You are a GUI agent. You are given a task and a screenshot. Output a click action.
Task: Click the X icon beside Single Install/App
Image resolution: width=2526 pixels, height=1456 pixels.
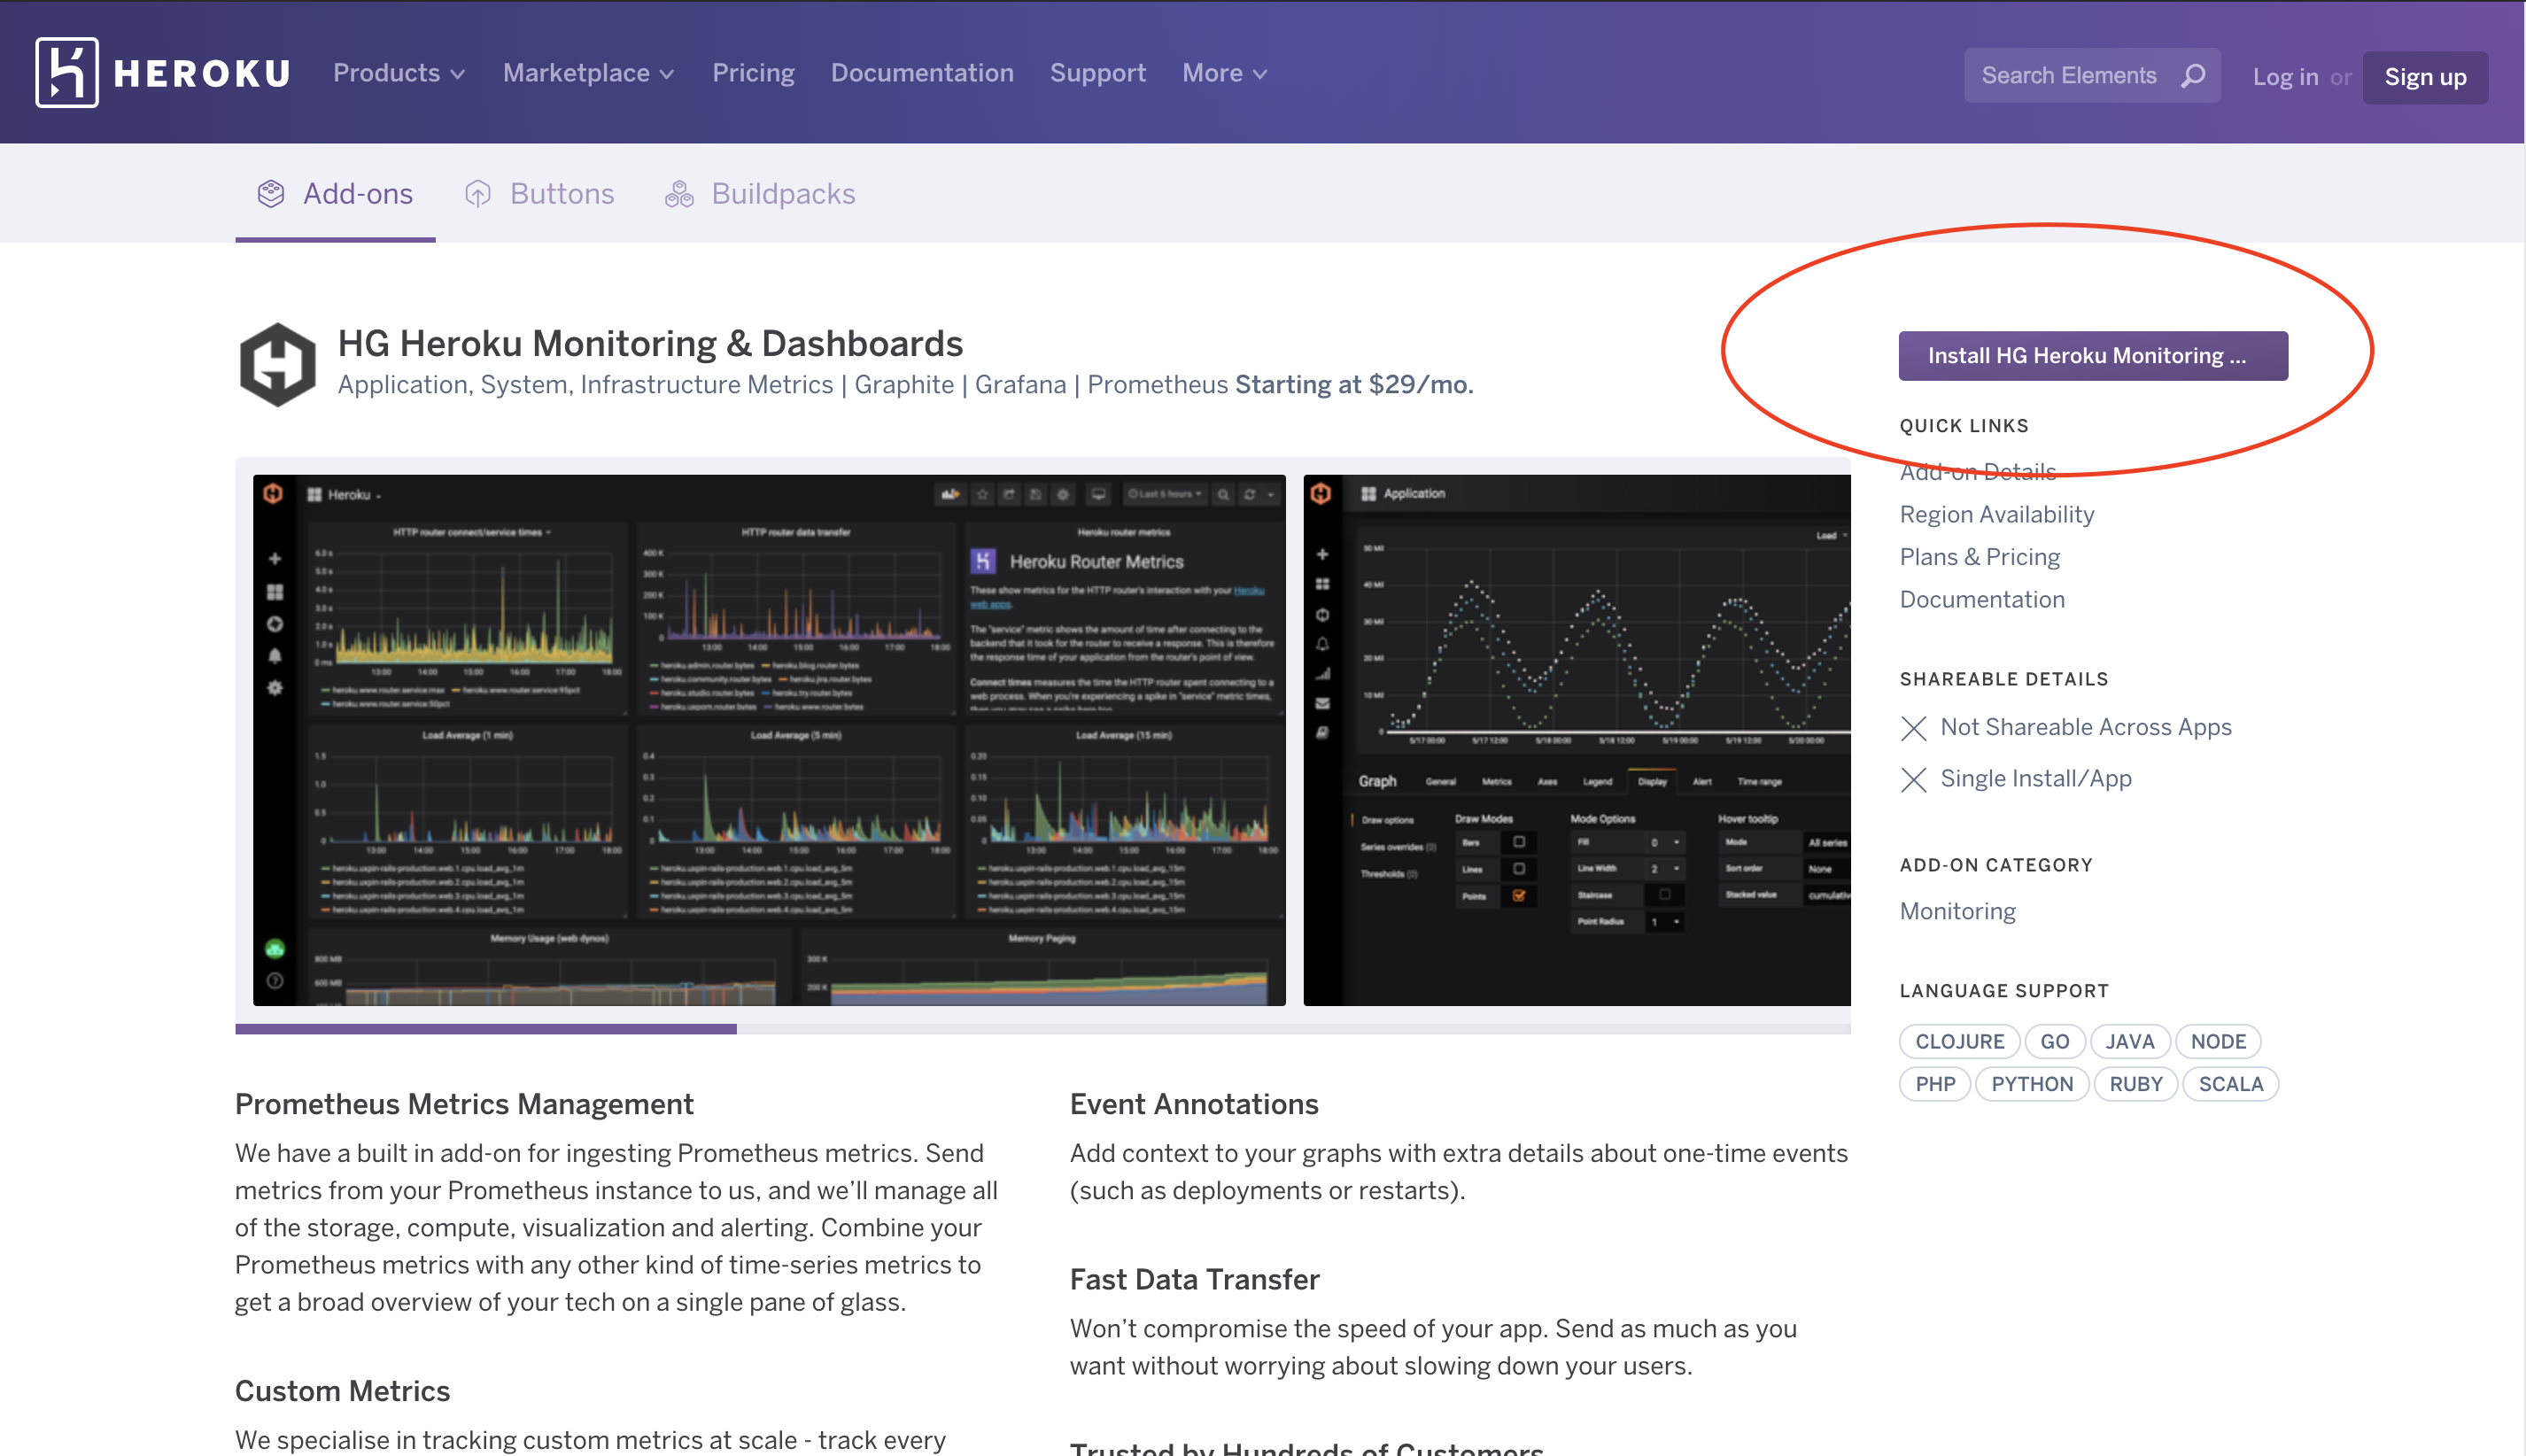point(1913,780)
